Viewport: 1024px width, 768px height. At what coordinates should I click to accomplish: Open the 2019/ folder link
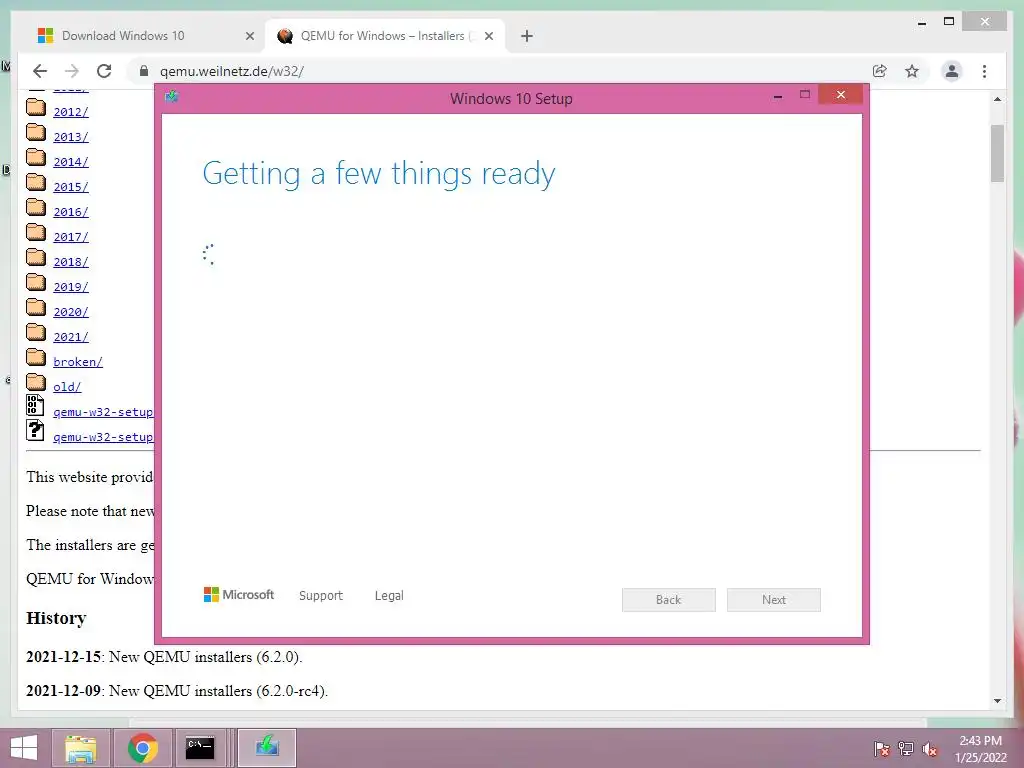pos(71,287)
